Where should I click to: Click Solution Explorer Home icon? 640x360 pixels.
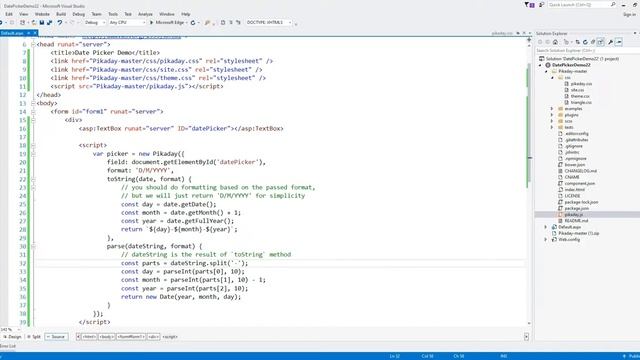point(555,42)
